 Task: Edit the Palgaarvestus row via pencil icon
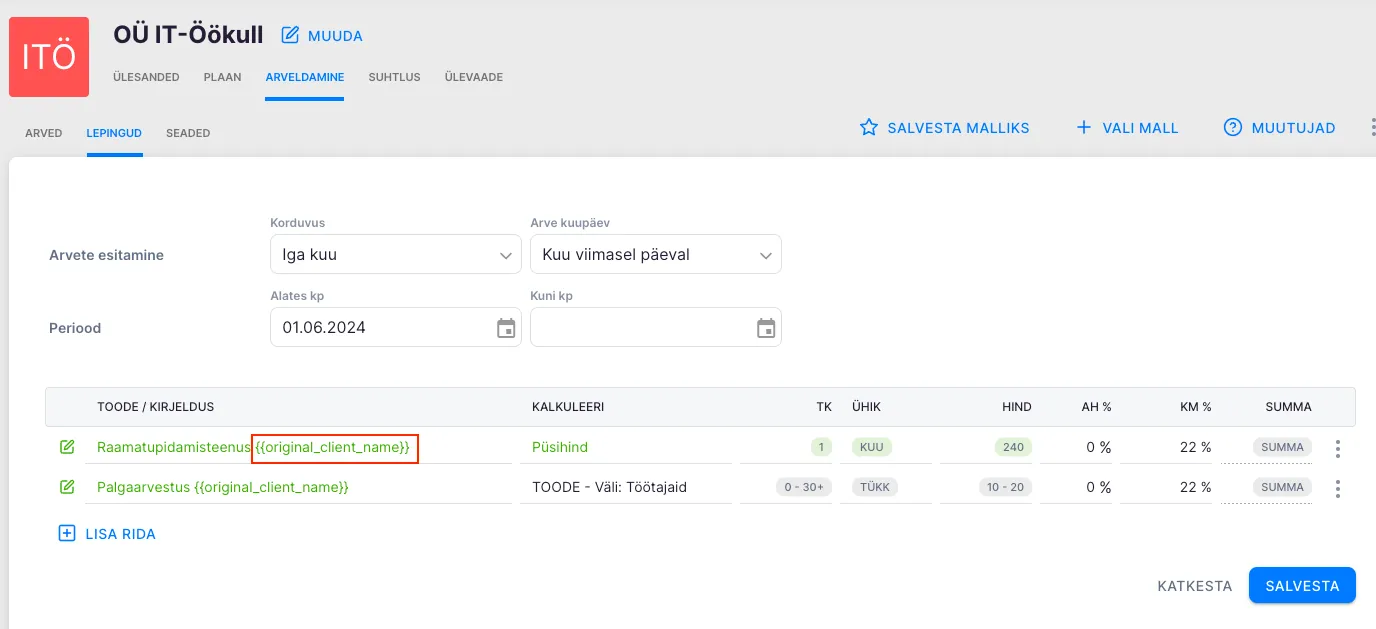coord(67,487)
